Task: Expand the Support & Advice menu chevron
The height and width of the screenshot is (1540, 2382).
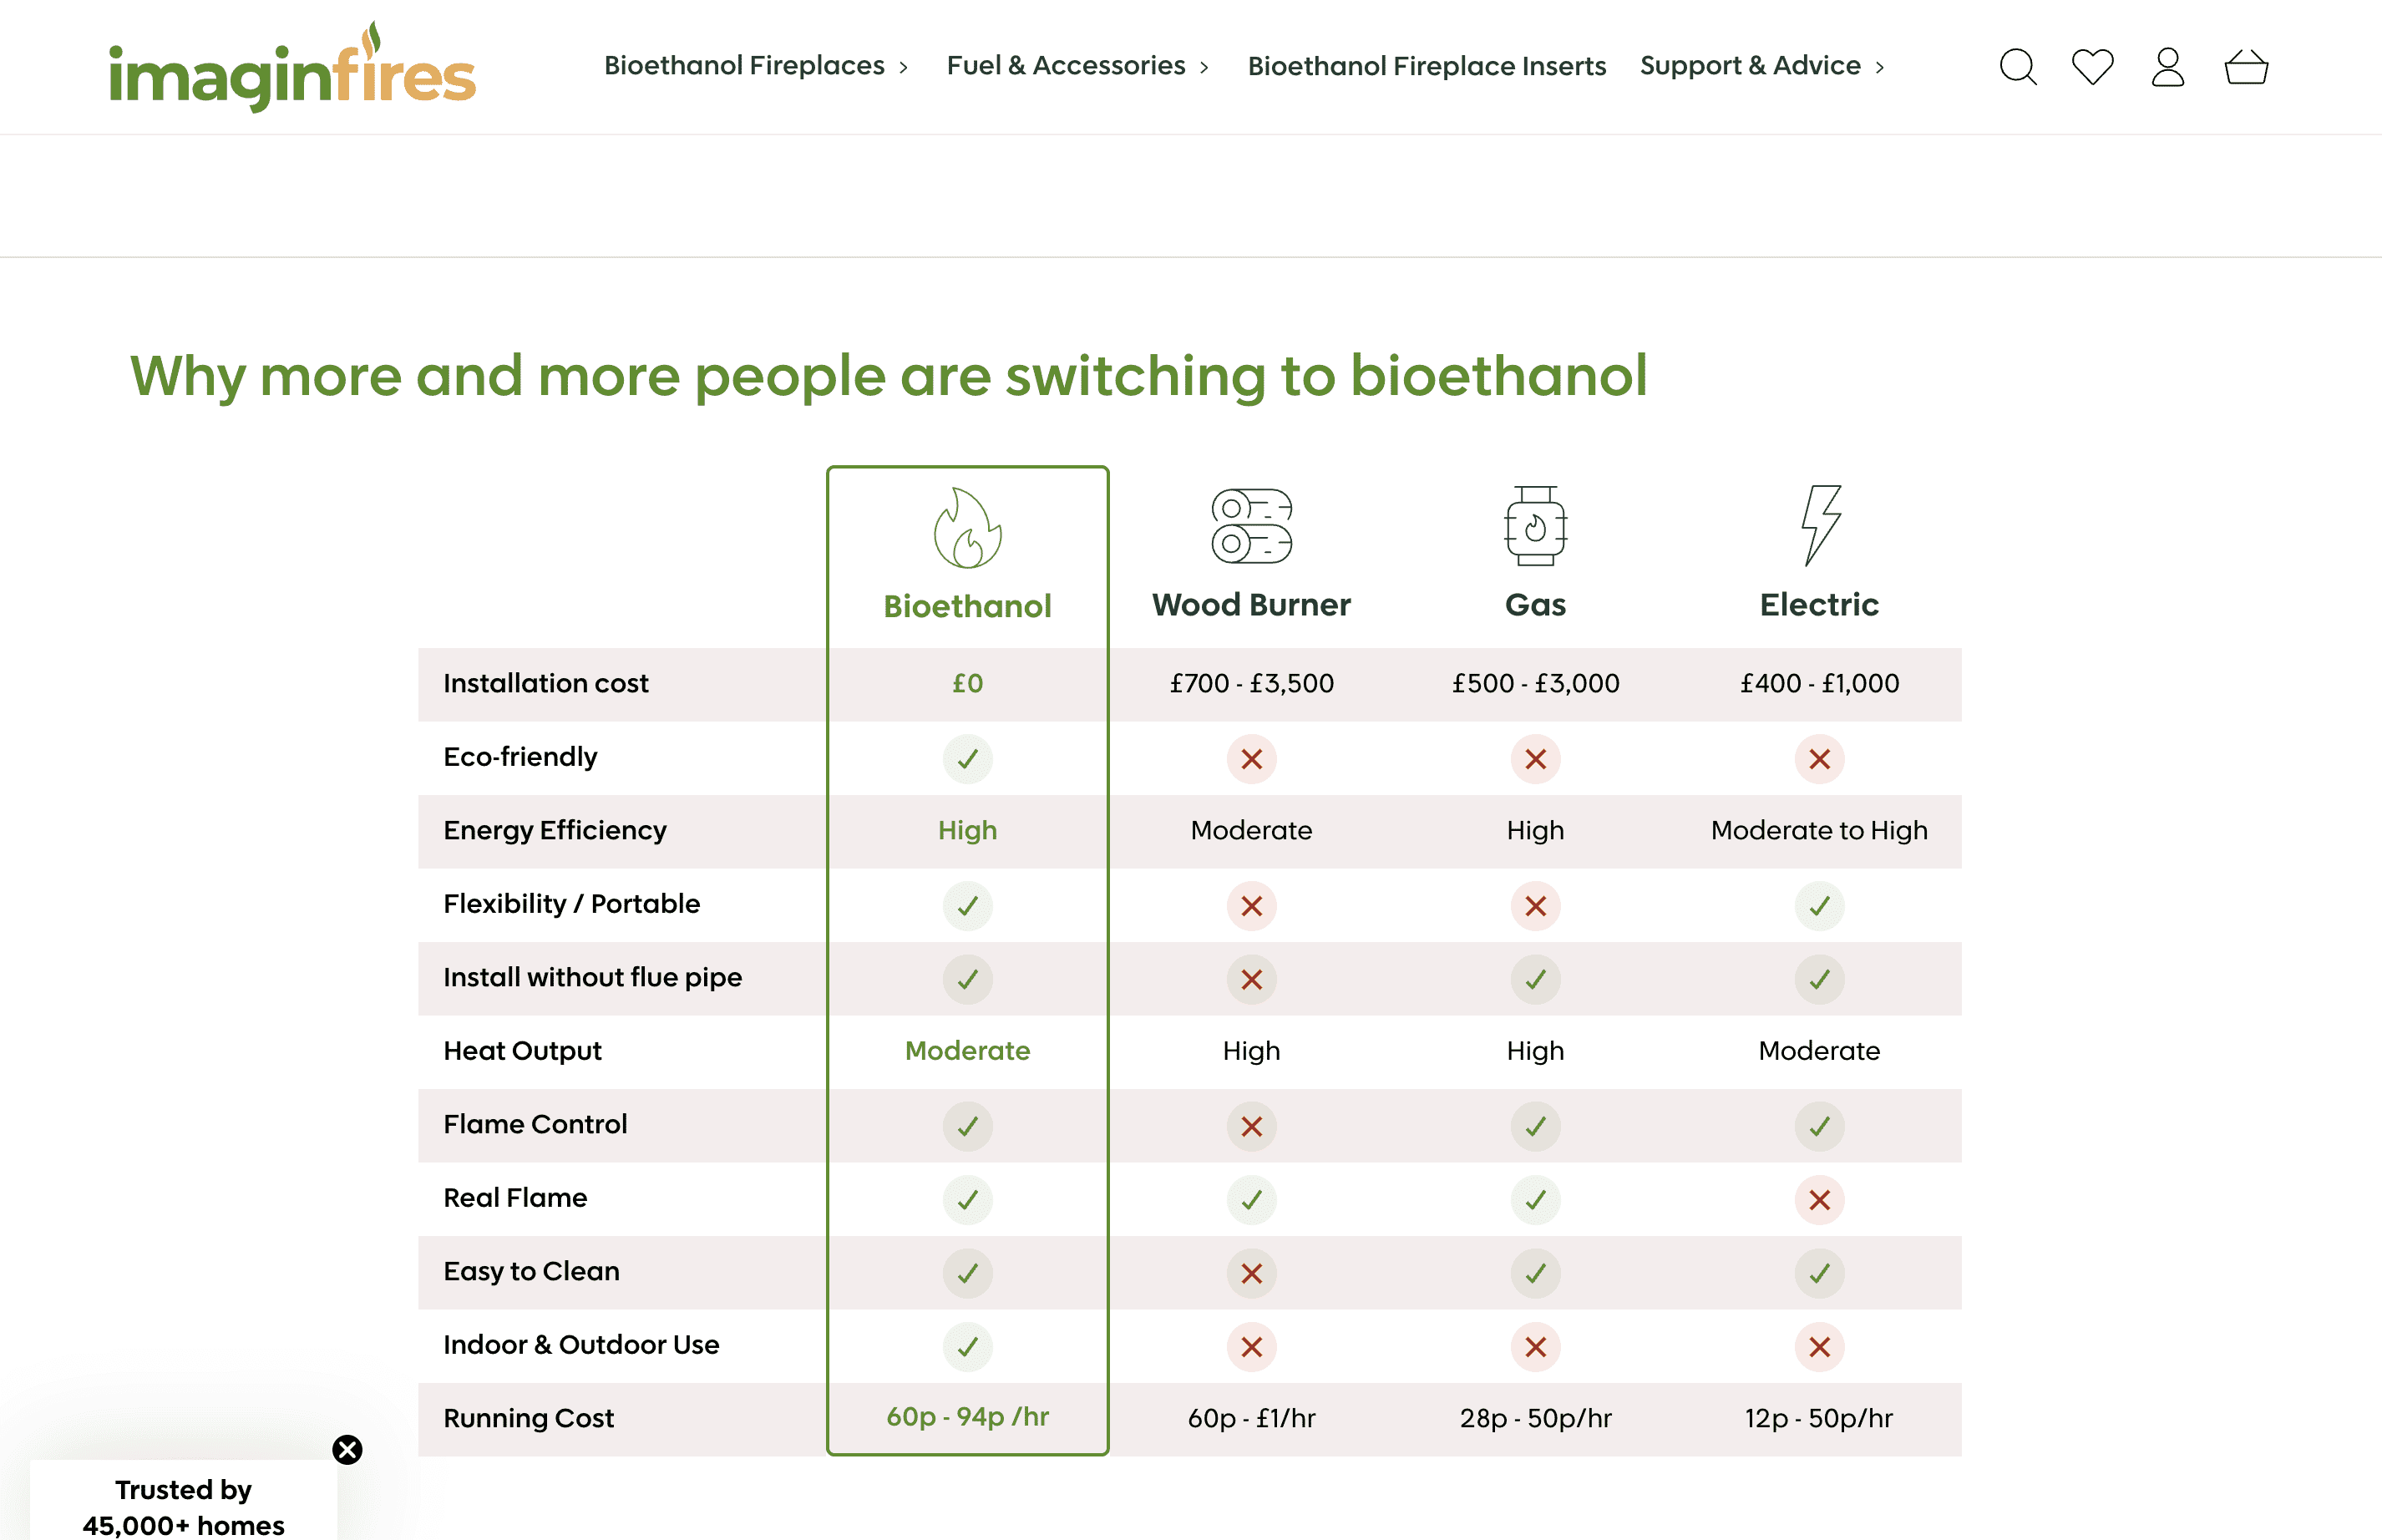Action: (x=1879, y=67)
